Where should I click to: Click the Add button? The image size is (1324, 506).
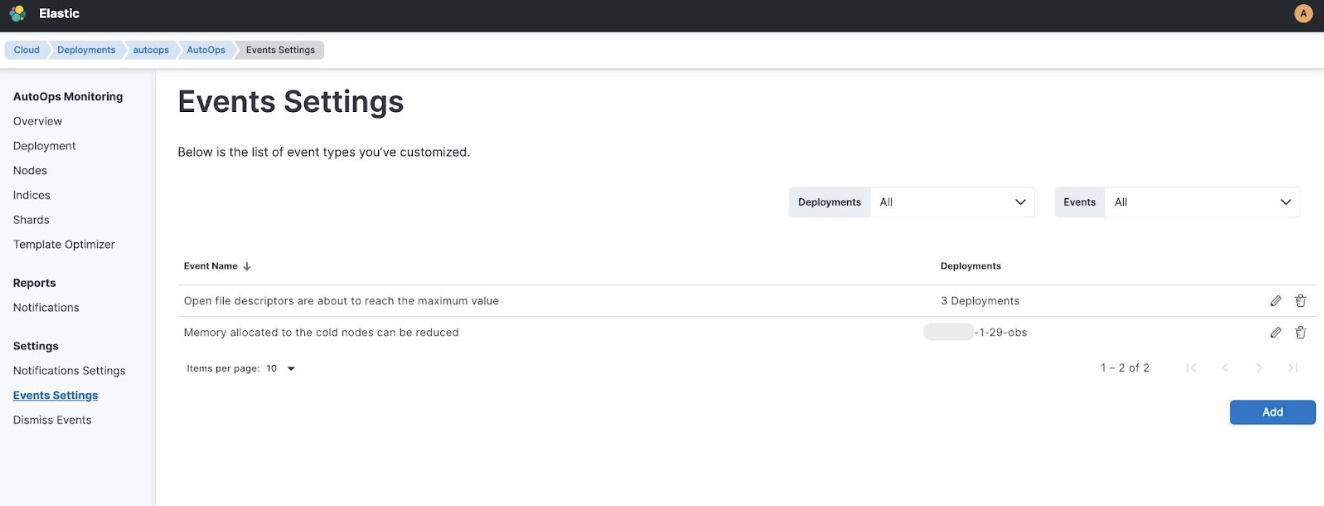coord(1272,412)
